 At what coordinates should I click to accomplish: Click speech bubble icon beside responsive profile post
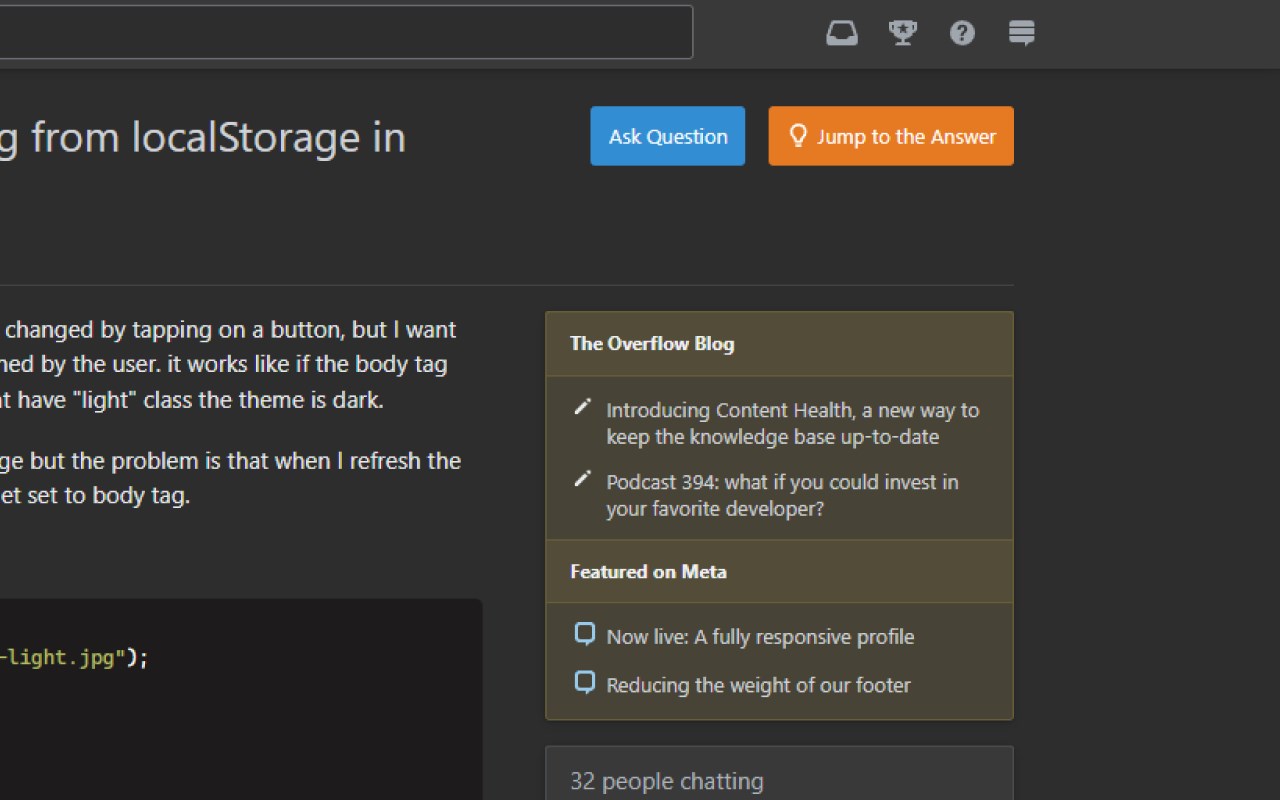584,634
